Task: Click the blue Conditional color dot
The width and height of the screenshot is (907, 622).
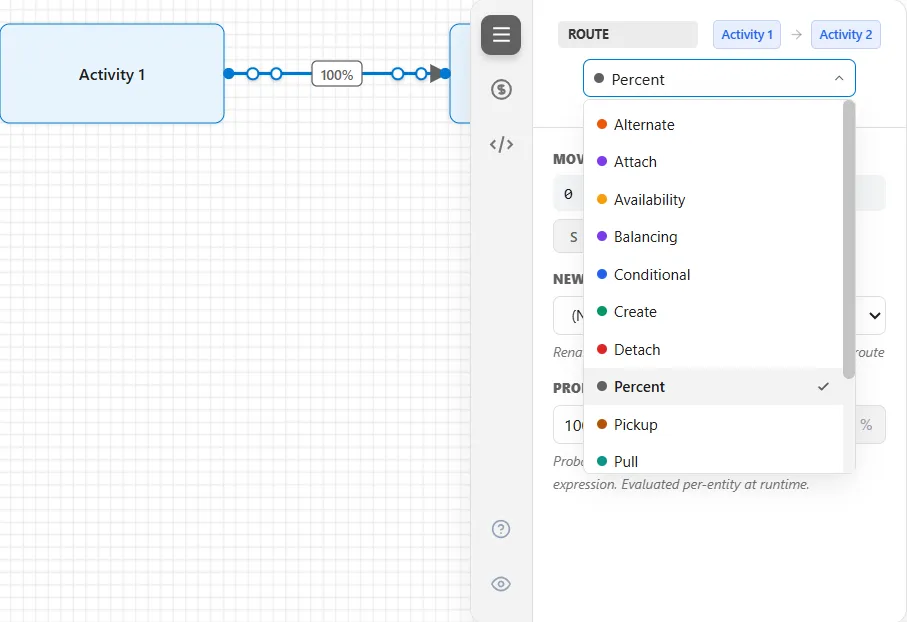Action: coord(602,274)
